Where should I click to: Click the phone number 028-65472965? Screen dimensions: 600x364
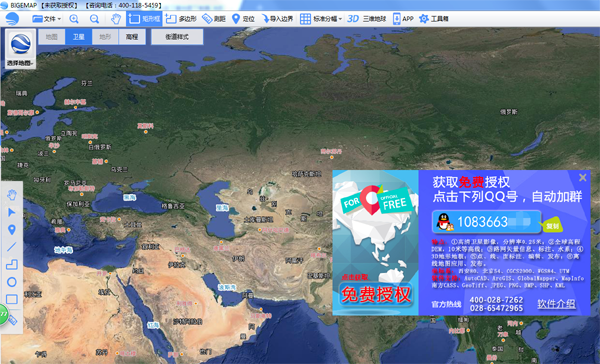click(496, 308)
